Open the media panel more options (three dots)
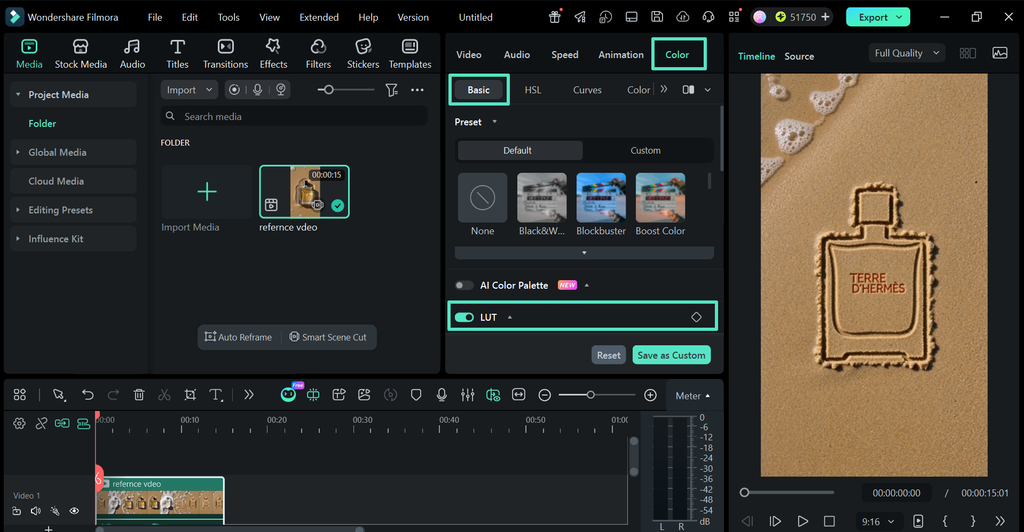This screenshot has height=532, width=1024. click(417, 90)
